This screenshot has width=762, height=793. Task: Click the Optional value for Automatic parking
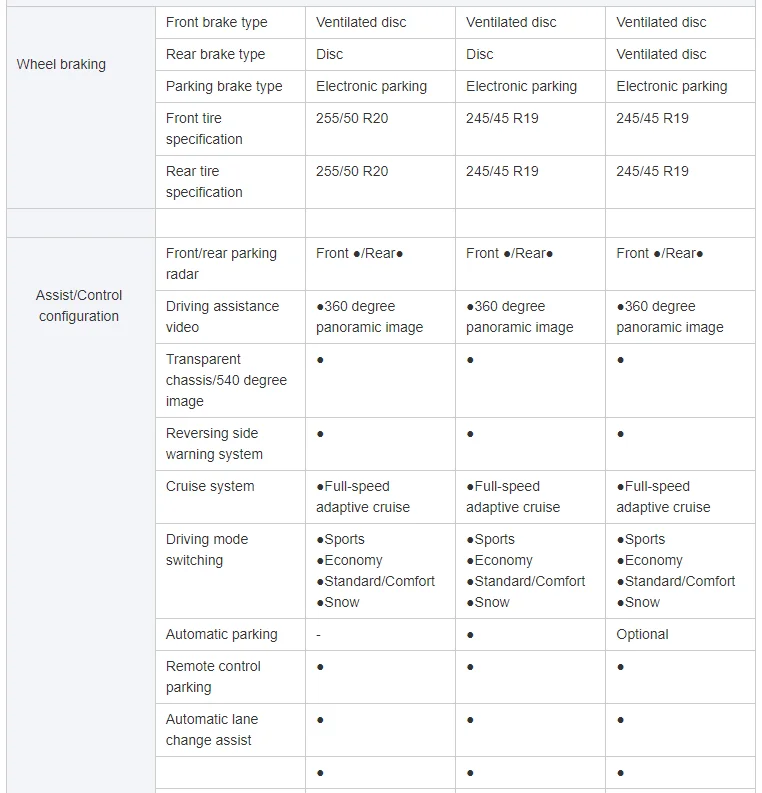click(x=642, y=634)
